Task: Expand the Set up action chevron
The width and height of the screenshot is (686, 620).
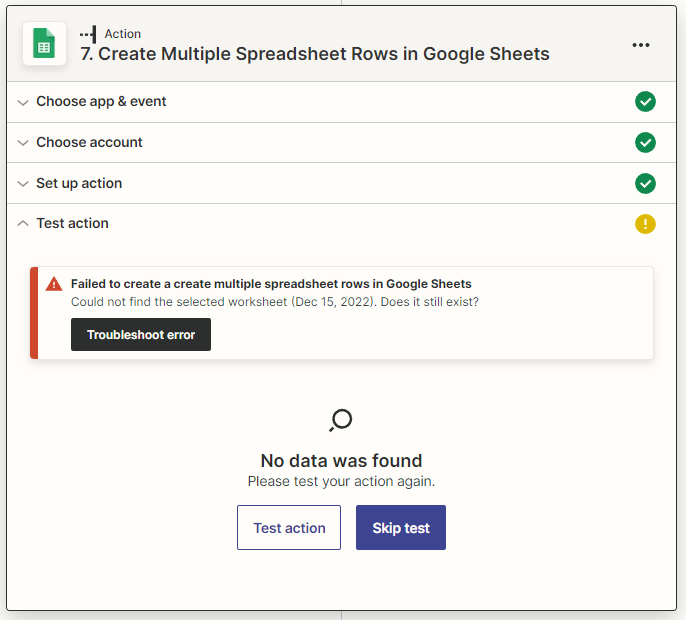Action: (x=23, y=184)
